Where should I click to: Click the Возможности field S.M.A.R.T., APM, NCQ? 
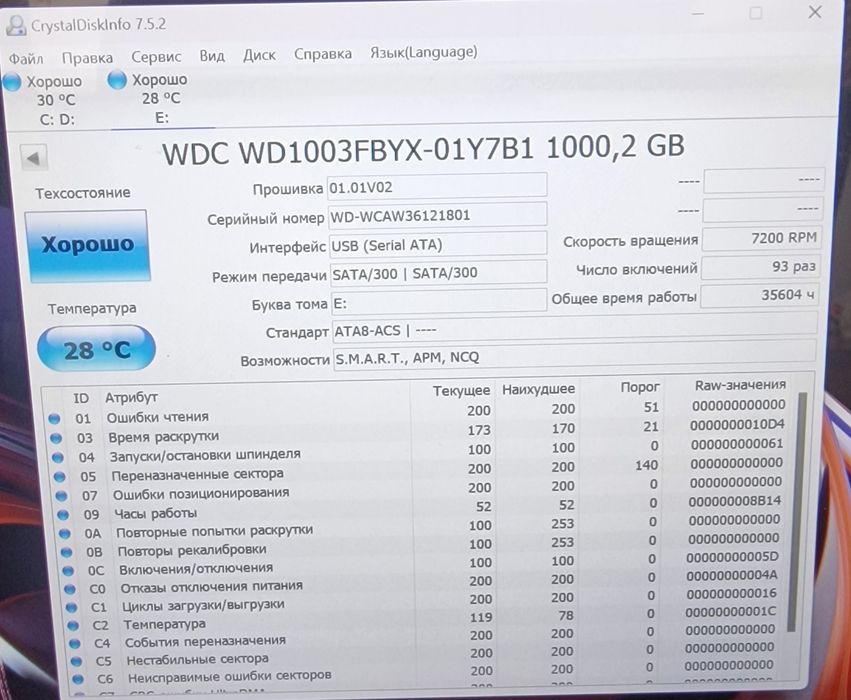pyautogui.click(x=574, y=354)
